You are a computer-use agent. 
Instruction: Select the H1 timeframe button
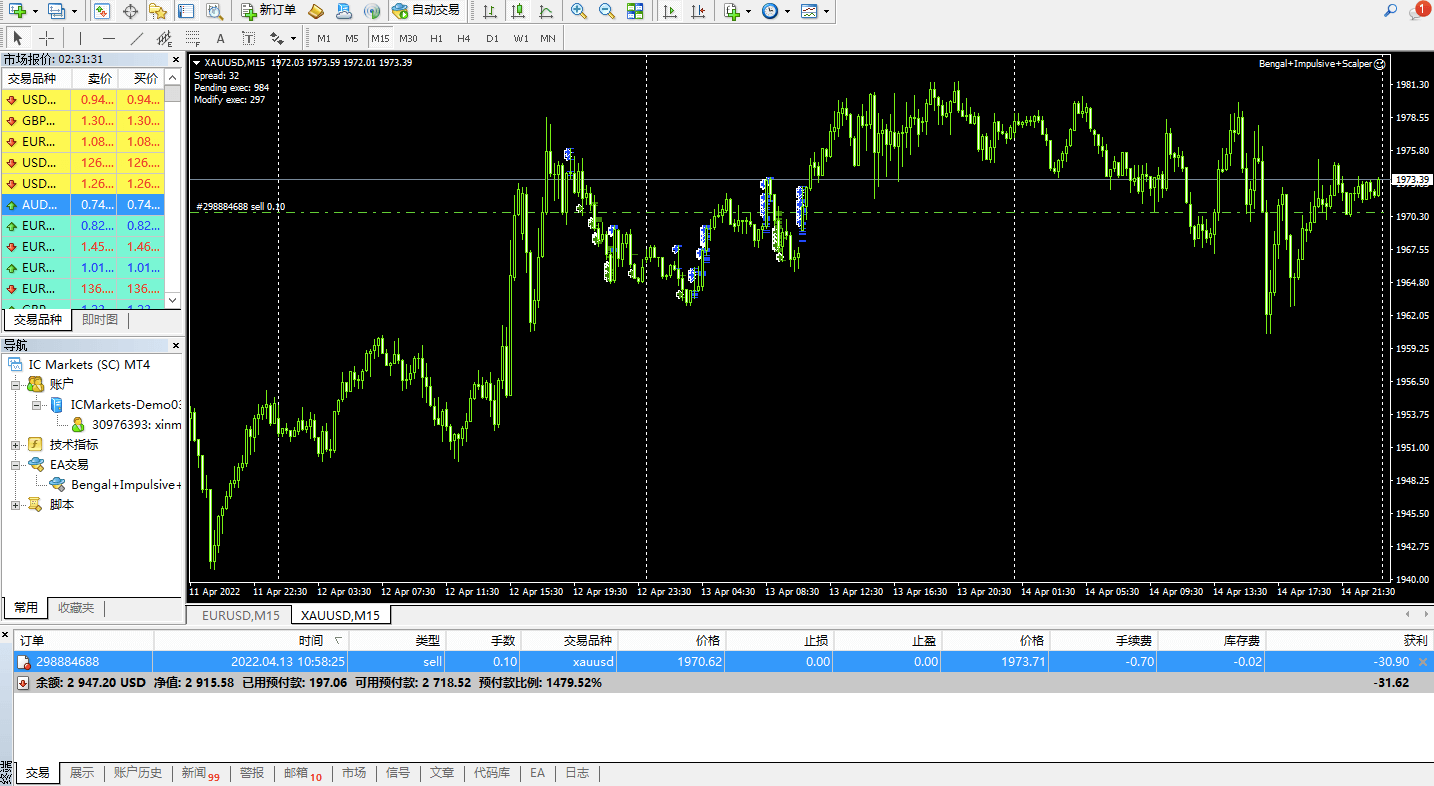point(436,38)
